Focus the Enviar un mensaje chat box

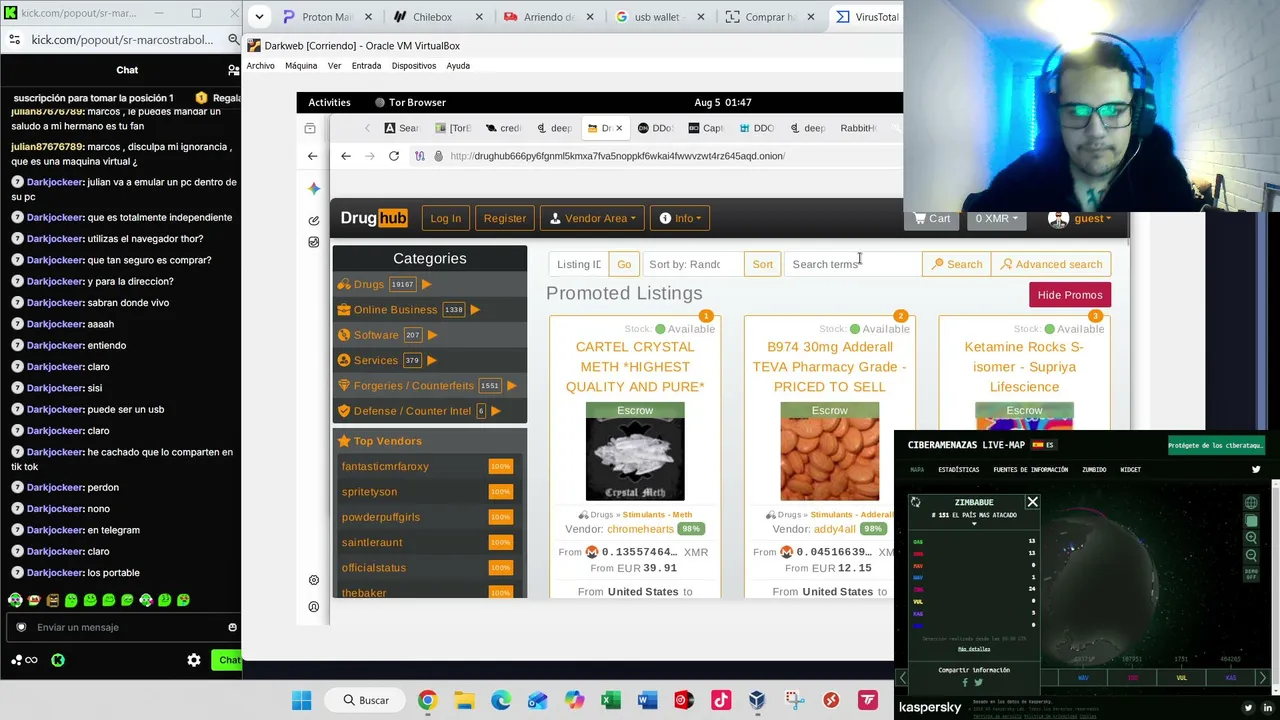coord(125,627)
